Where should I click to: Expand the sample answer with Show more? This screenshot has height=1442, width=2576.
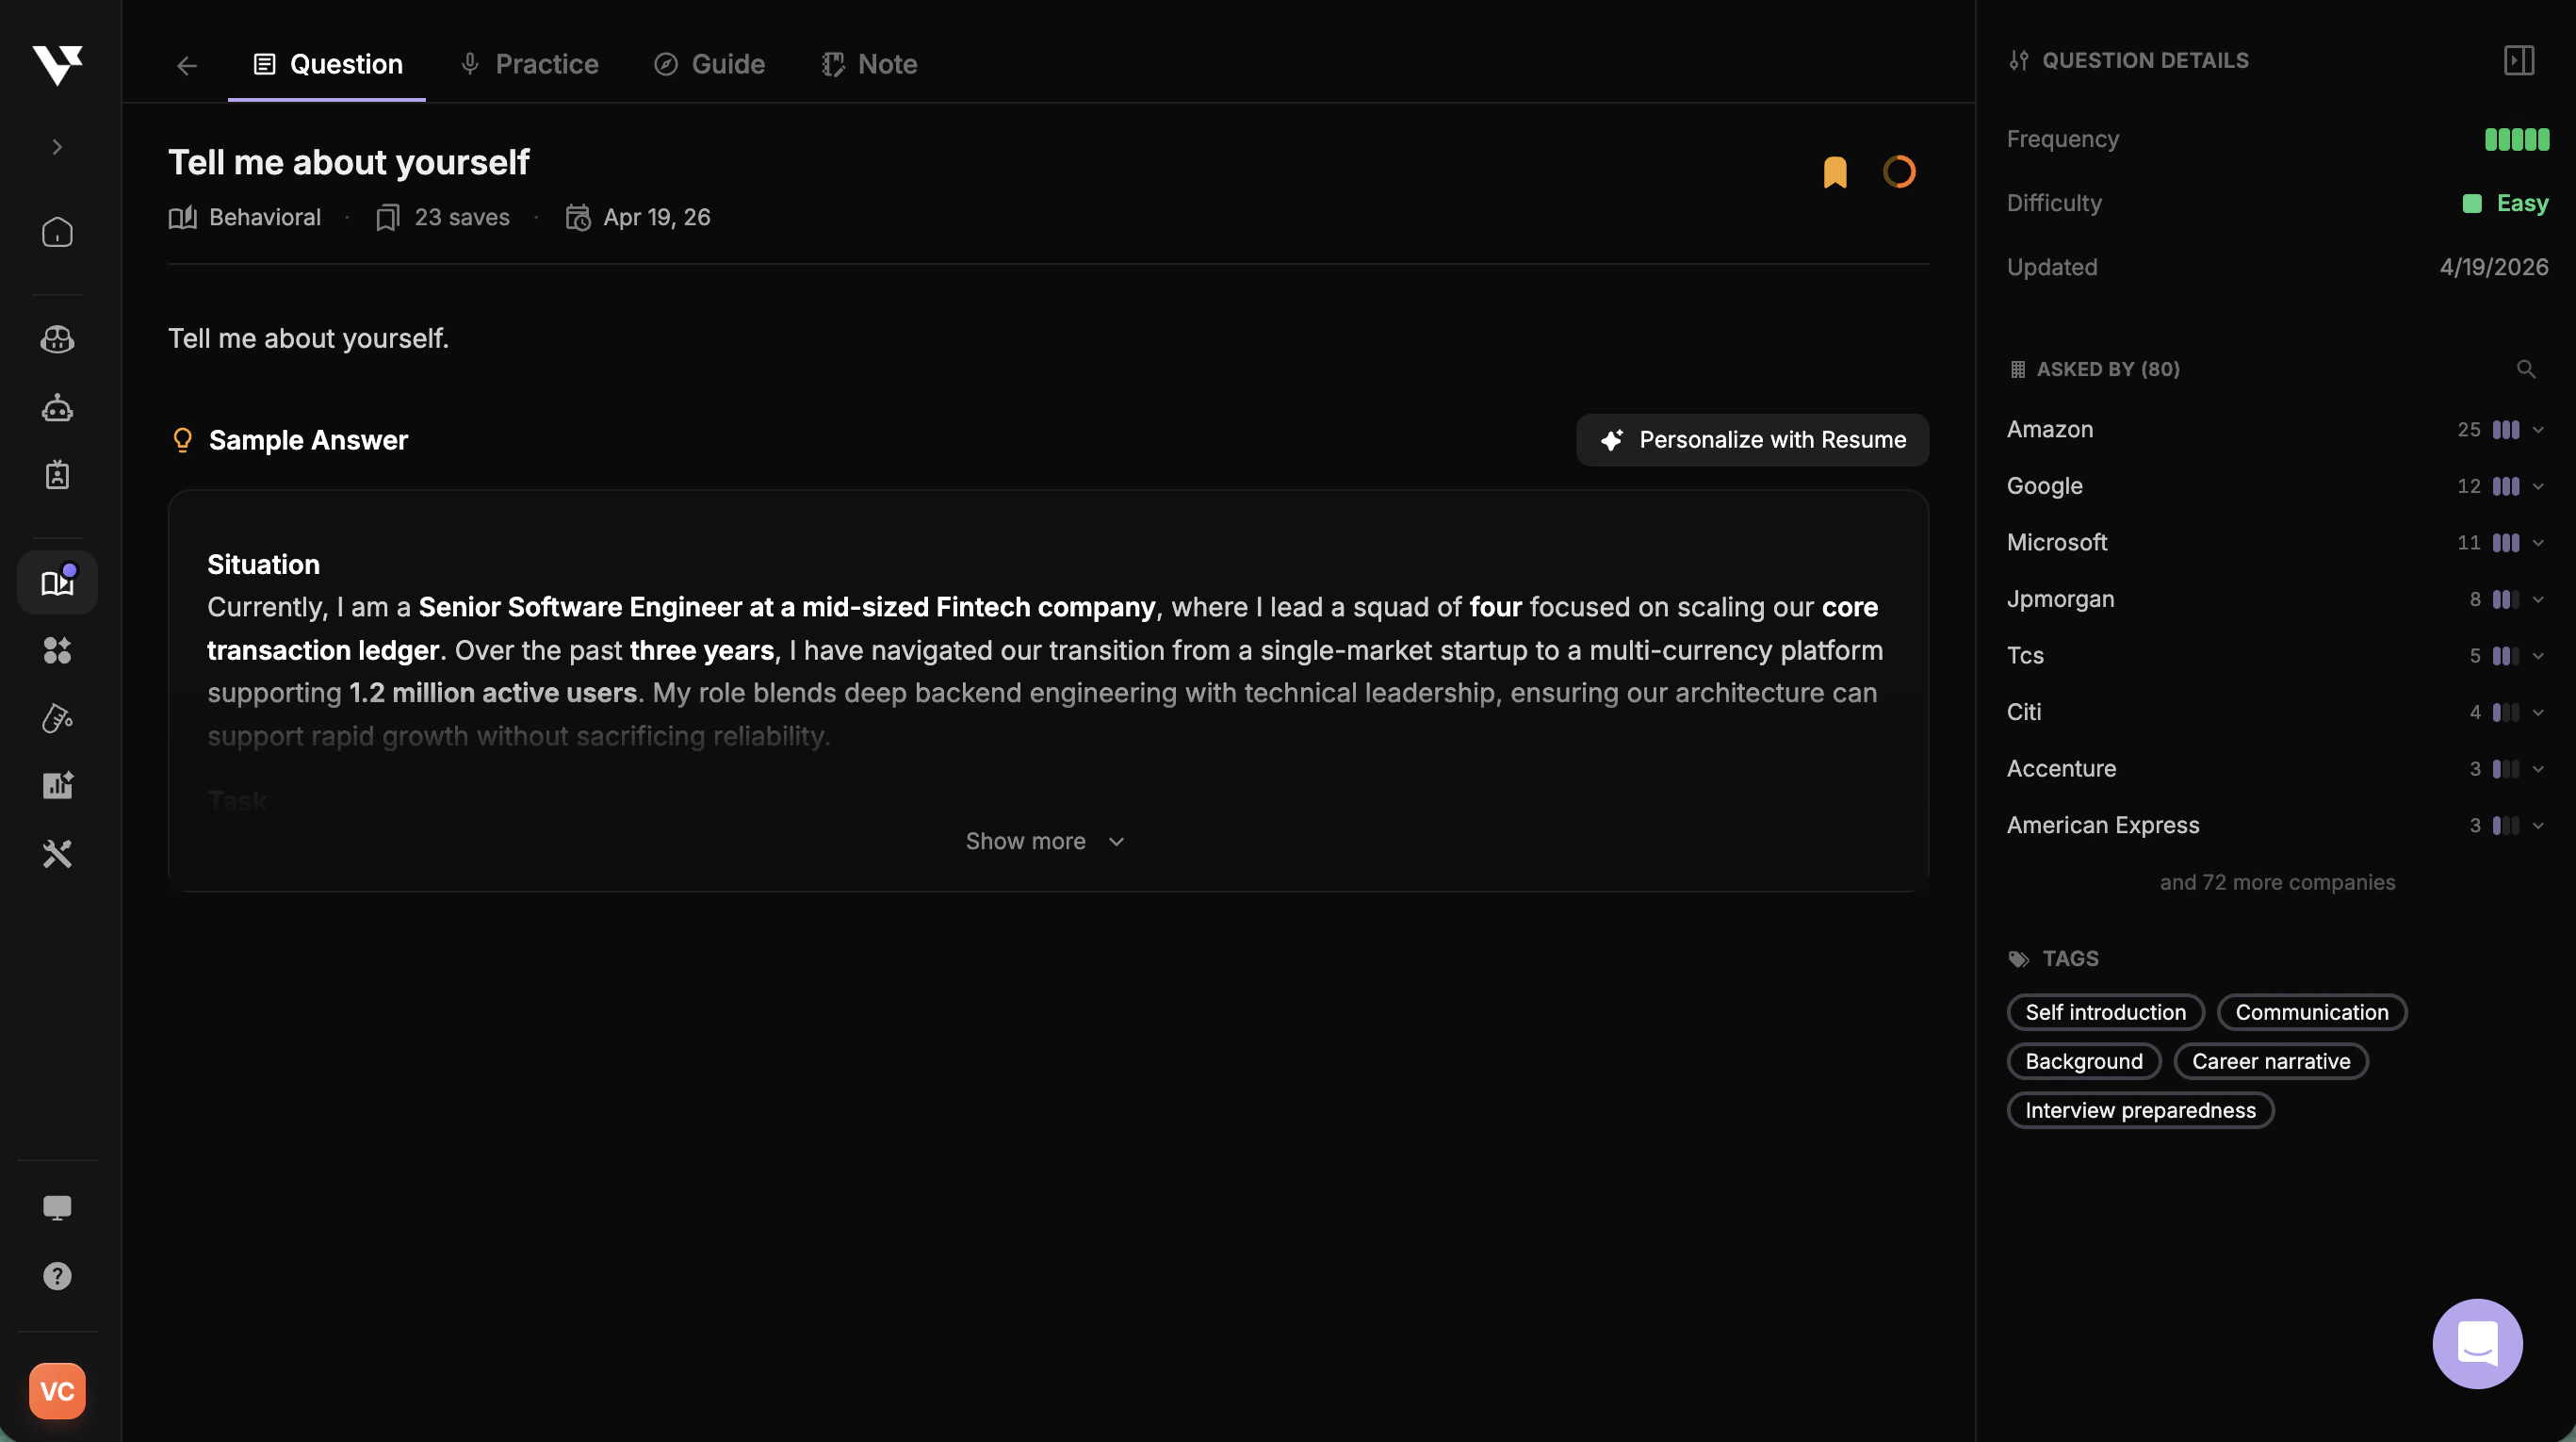[1046, 841]
